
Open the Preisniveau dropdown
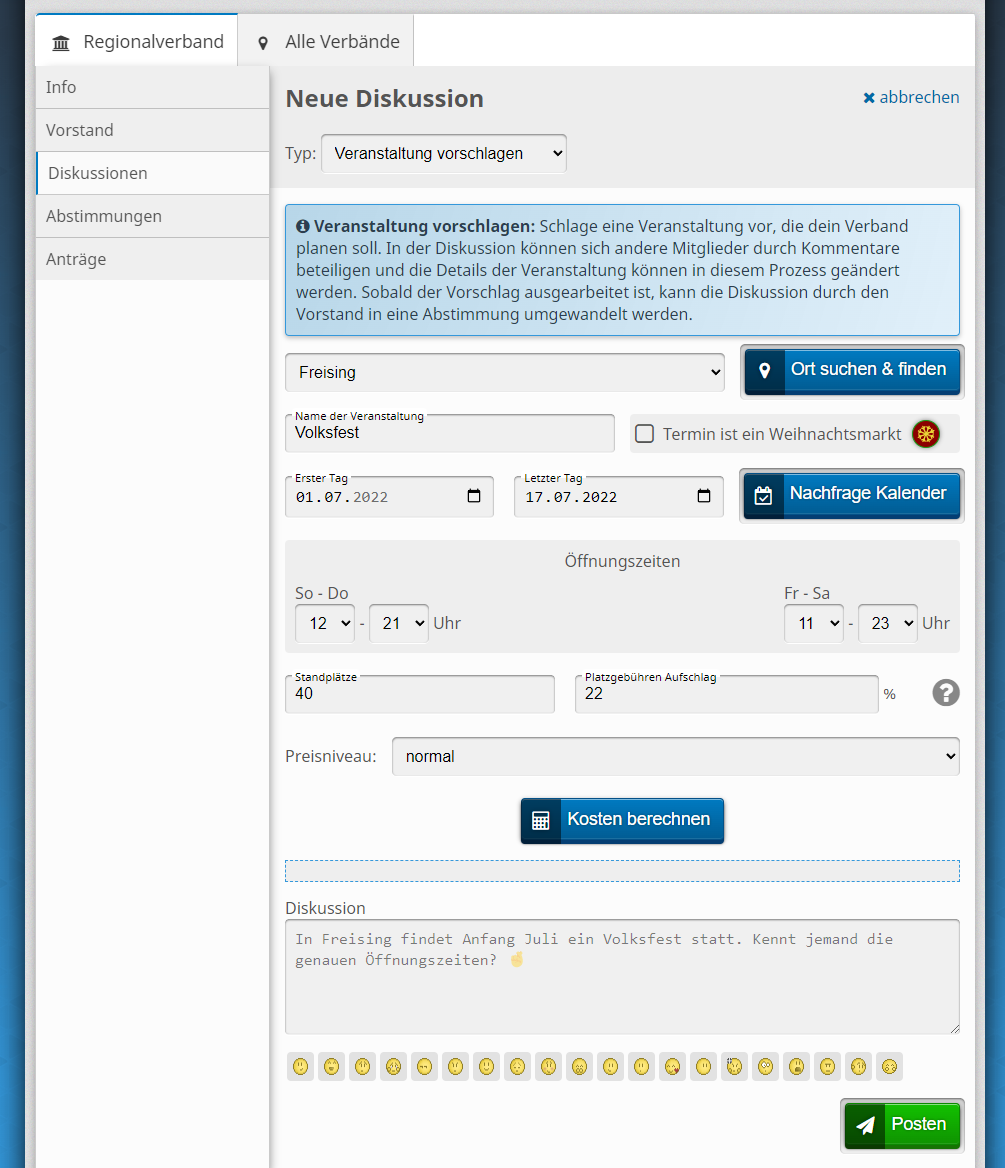pyautogui.click(x=675, y=757)
